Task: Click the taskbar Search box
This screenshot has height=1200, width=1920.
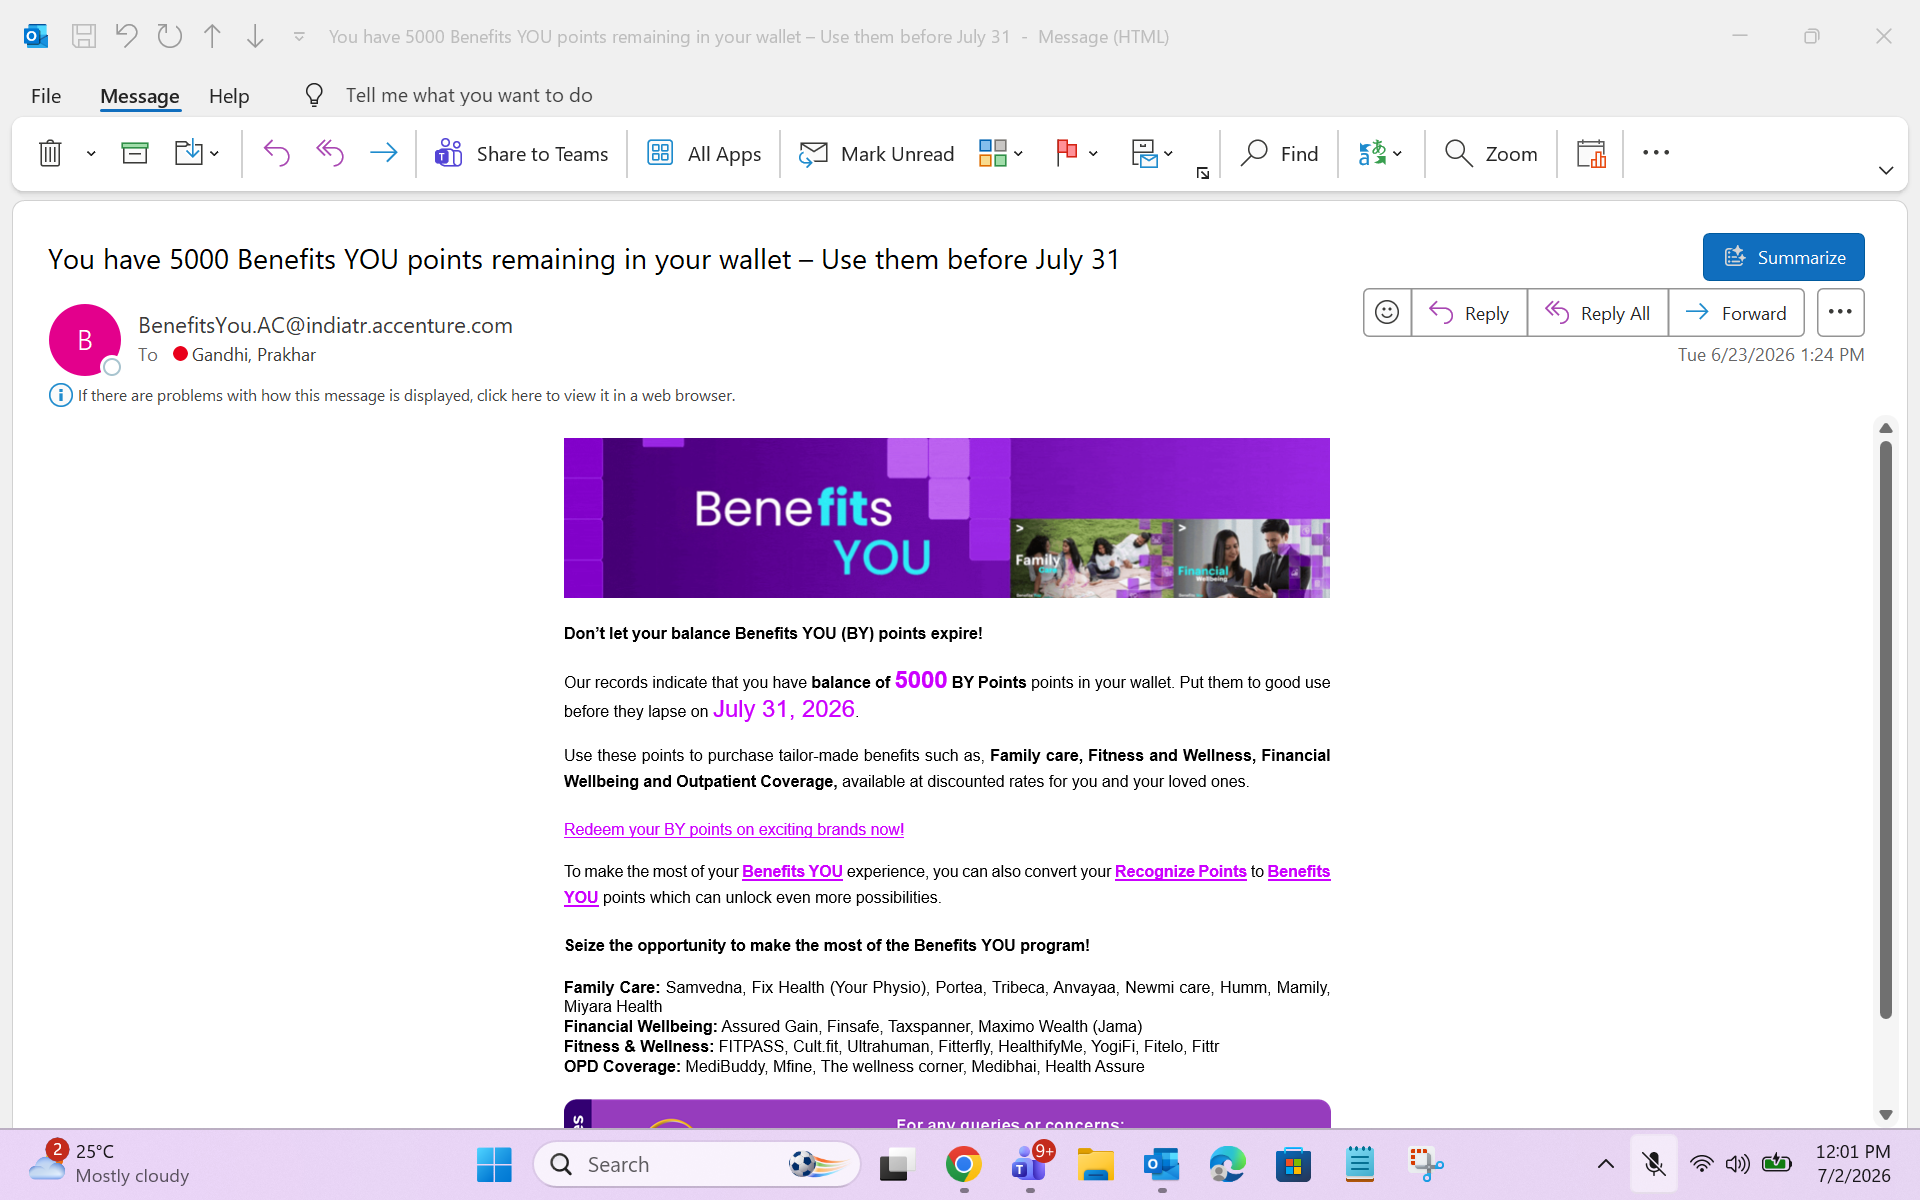Action: (x=697, y=1164)
